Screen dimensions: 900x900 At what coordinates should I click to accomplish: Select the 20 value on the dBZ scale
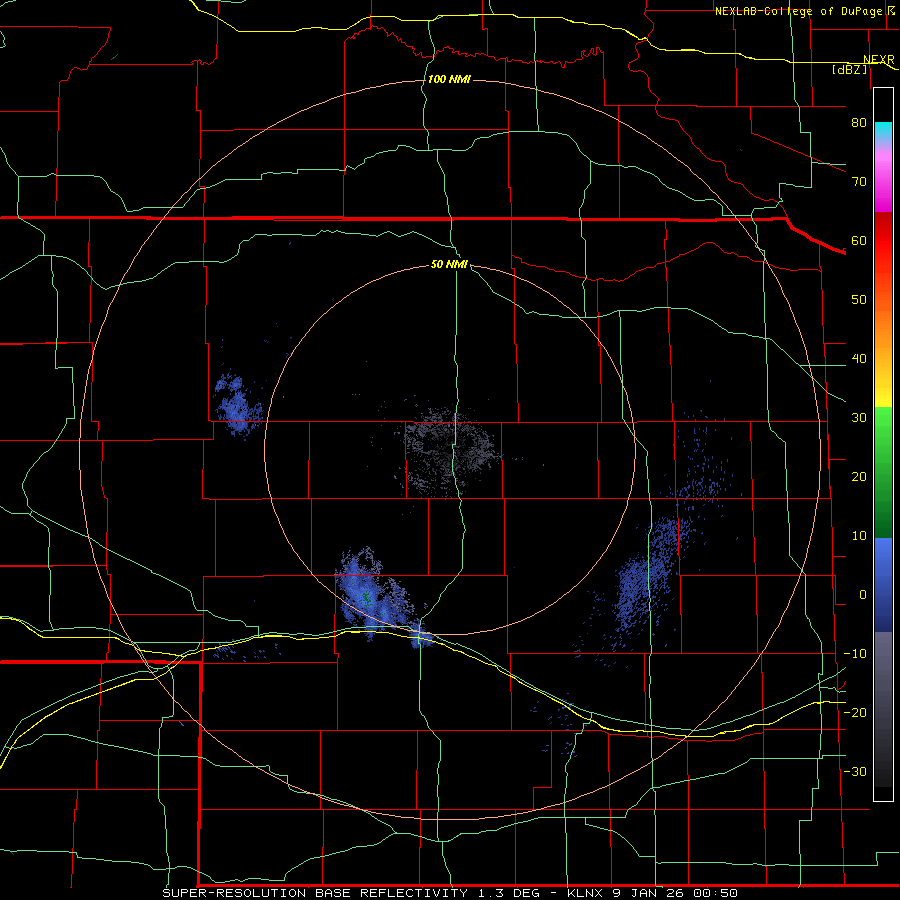point(859,476)
